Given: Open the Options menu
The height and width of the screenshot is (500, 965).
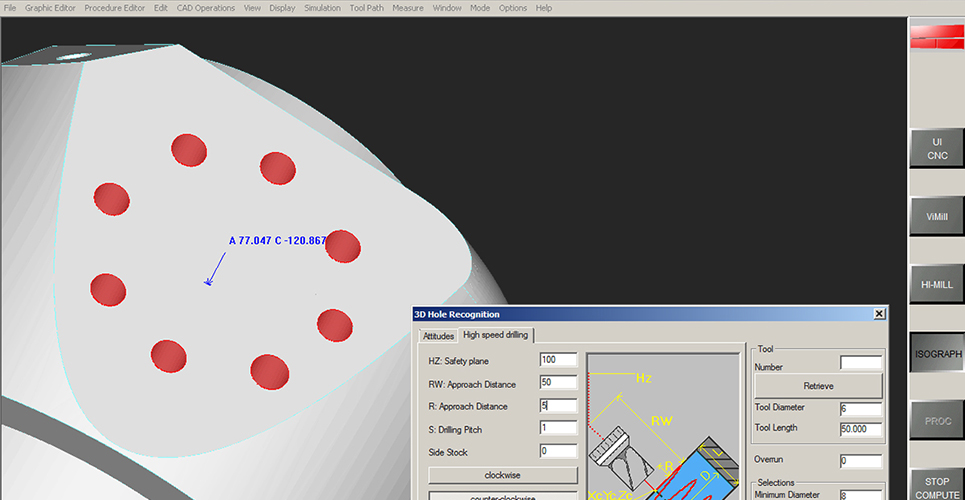Looking at the screenshot, I should pos(513,8).
